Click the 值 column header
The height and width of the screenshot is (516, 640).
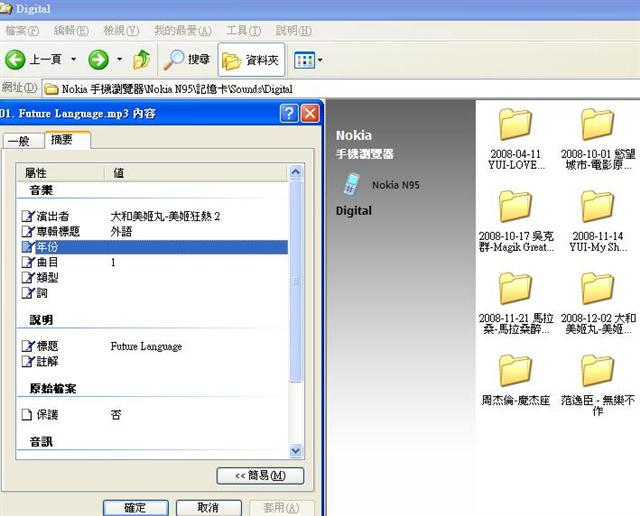196,173
